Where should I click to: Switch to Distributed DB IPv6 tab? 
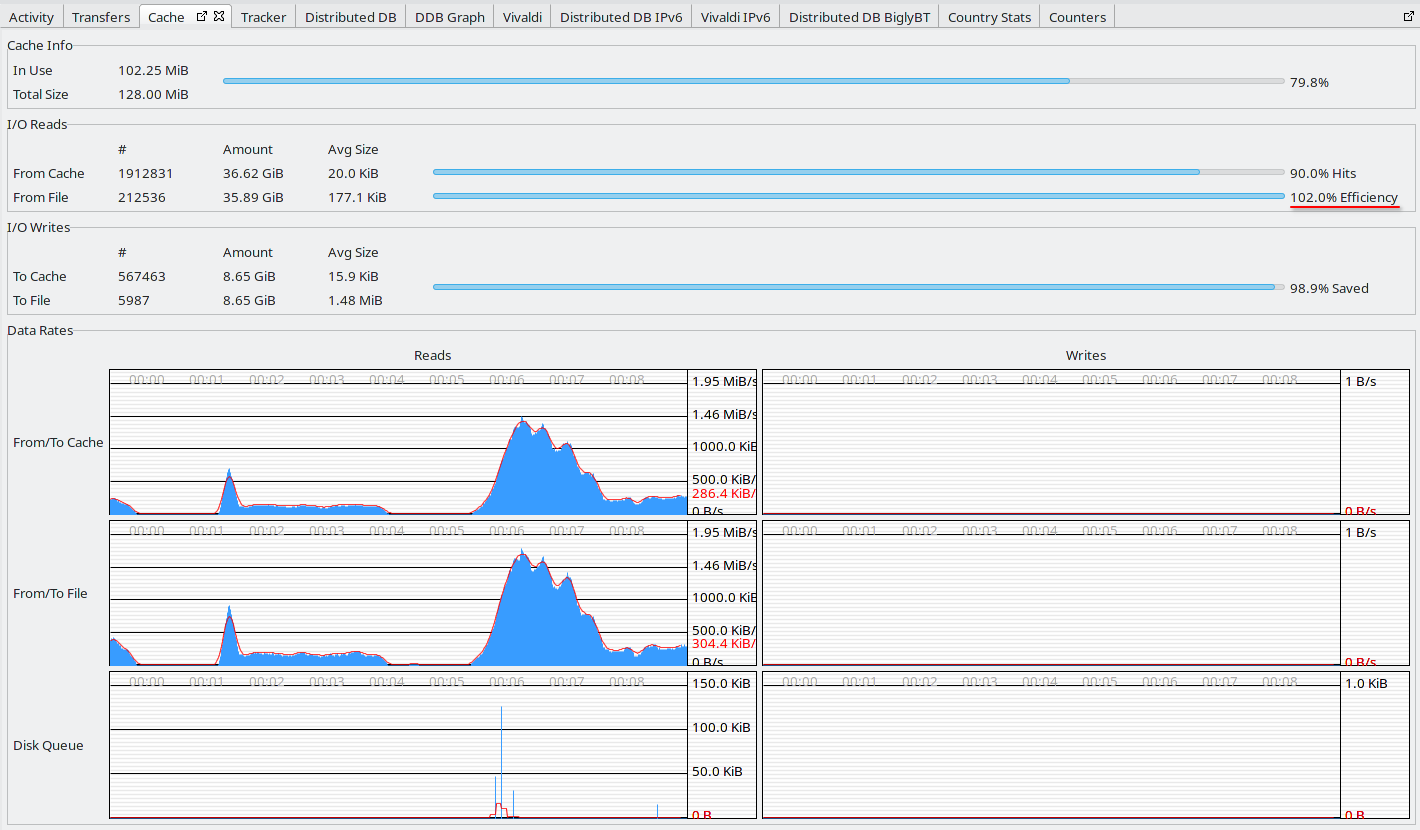tap(621, 17)
